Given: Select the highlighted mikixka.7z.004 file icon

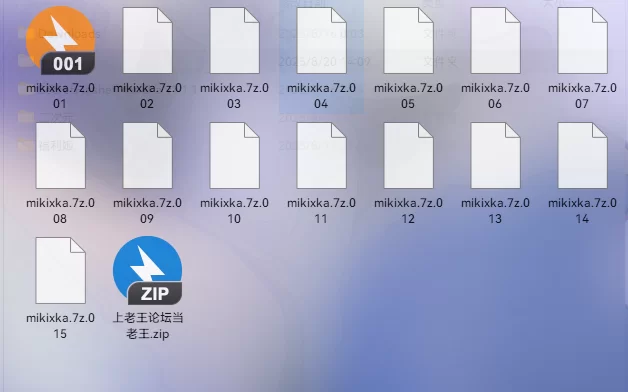Looking at the screenshot, I should click(321, 40).
